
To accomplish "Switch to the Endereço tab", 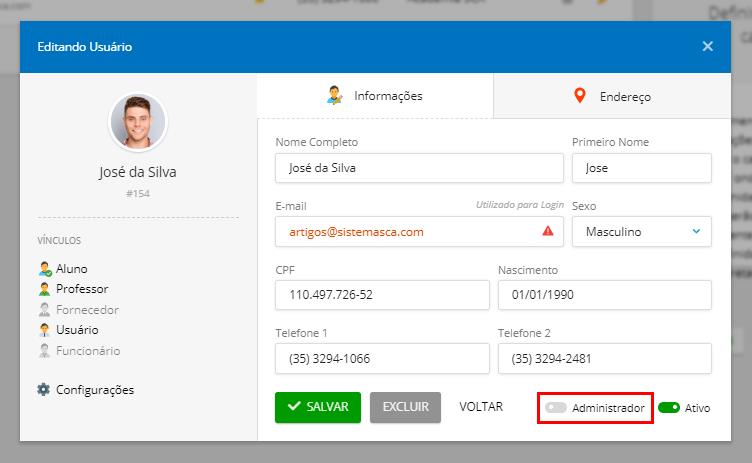I will [612, 96].
